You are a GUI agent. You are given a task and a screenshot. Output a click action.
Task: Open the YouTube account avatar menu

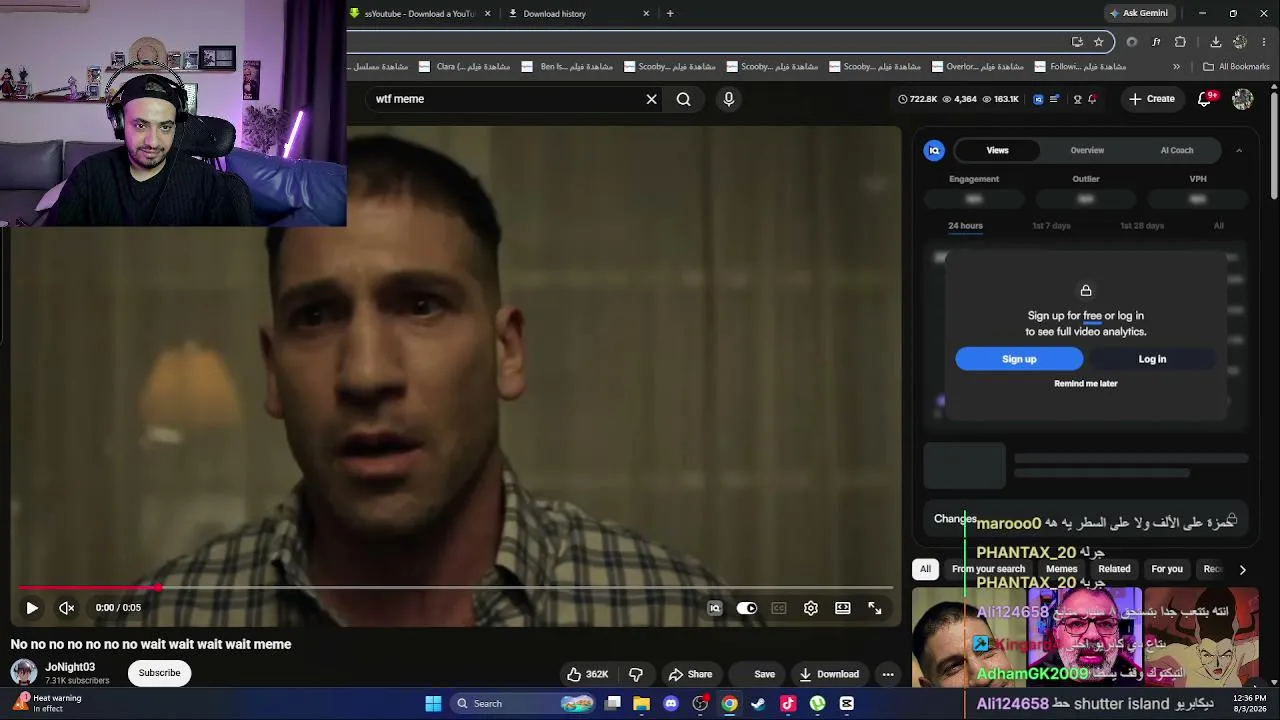click(1243, 99)
